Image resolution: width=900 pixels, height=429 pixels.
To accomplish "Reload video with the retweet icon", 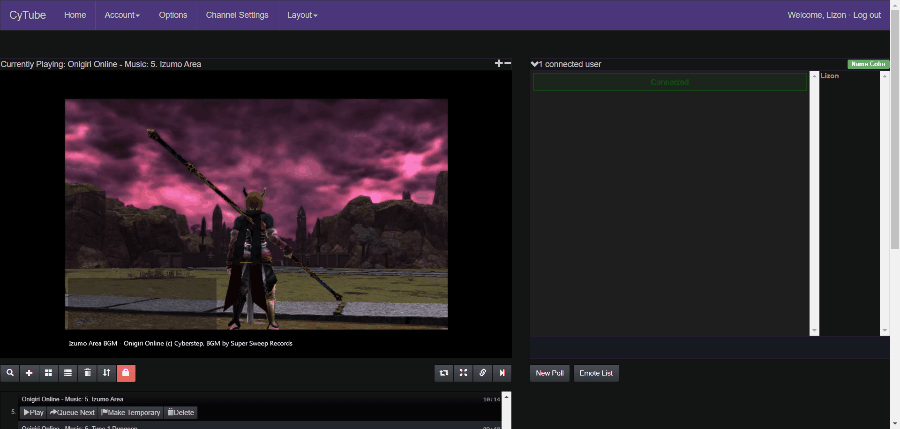I will tap(444, 373).
